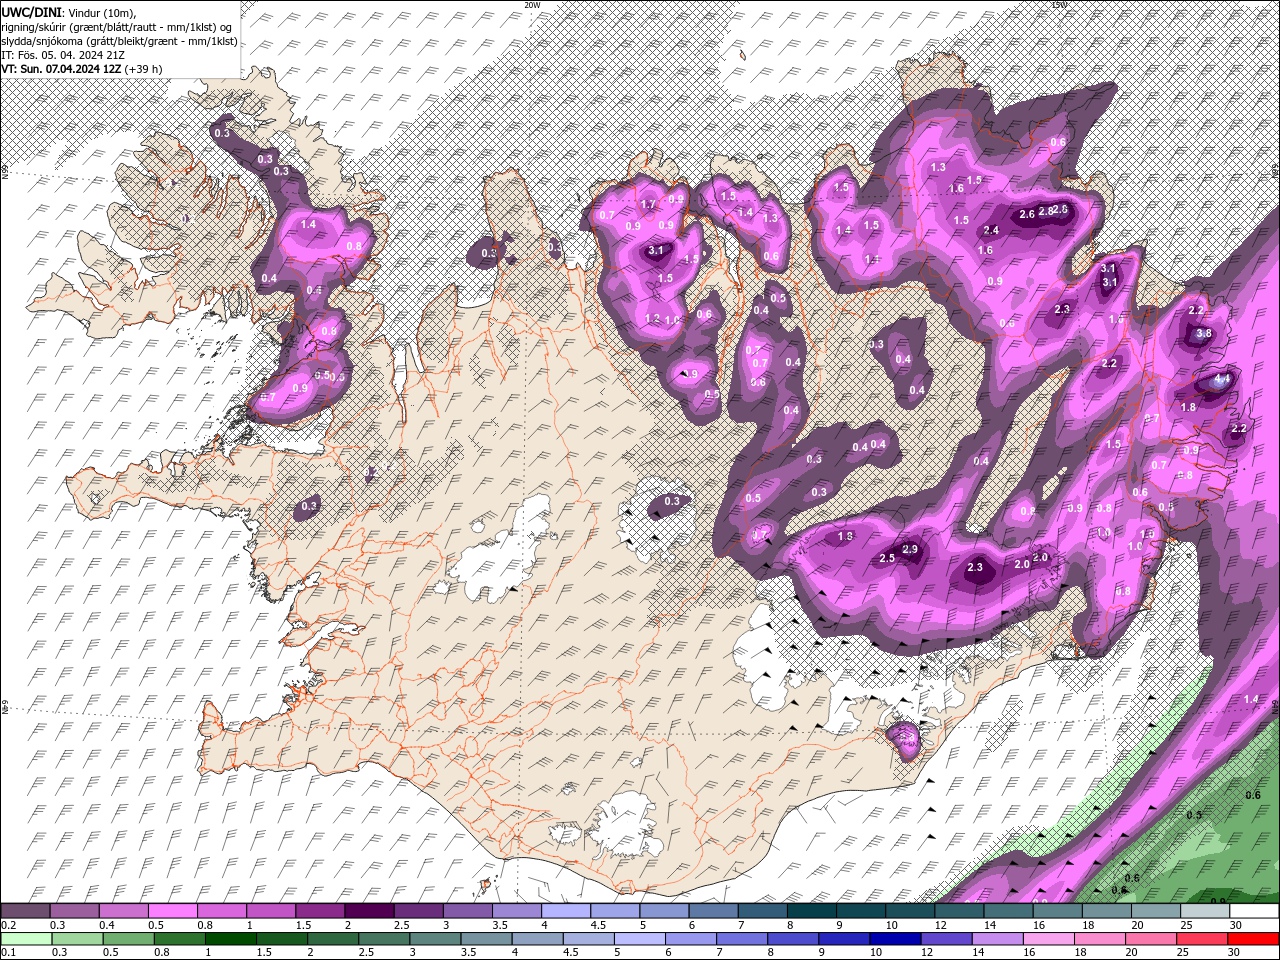Click the "20W" longitude label

(x=532, y=5)
